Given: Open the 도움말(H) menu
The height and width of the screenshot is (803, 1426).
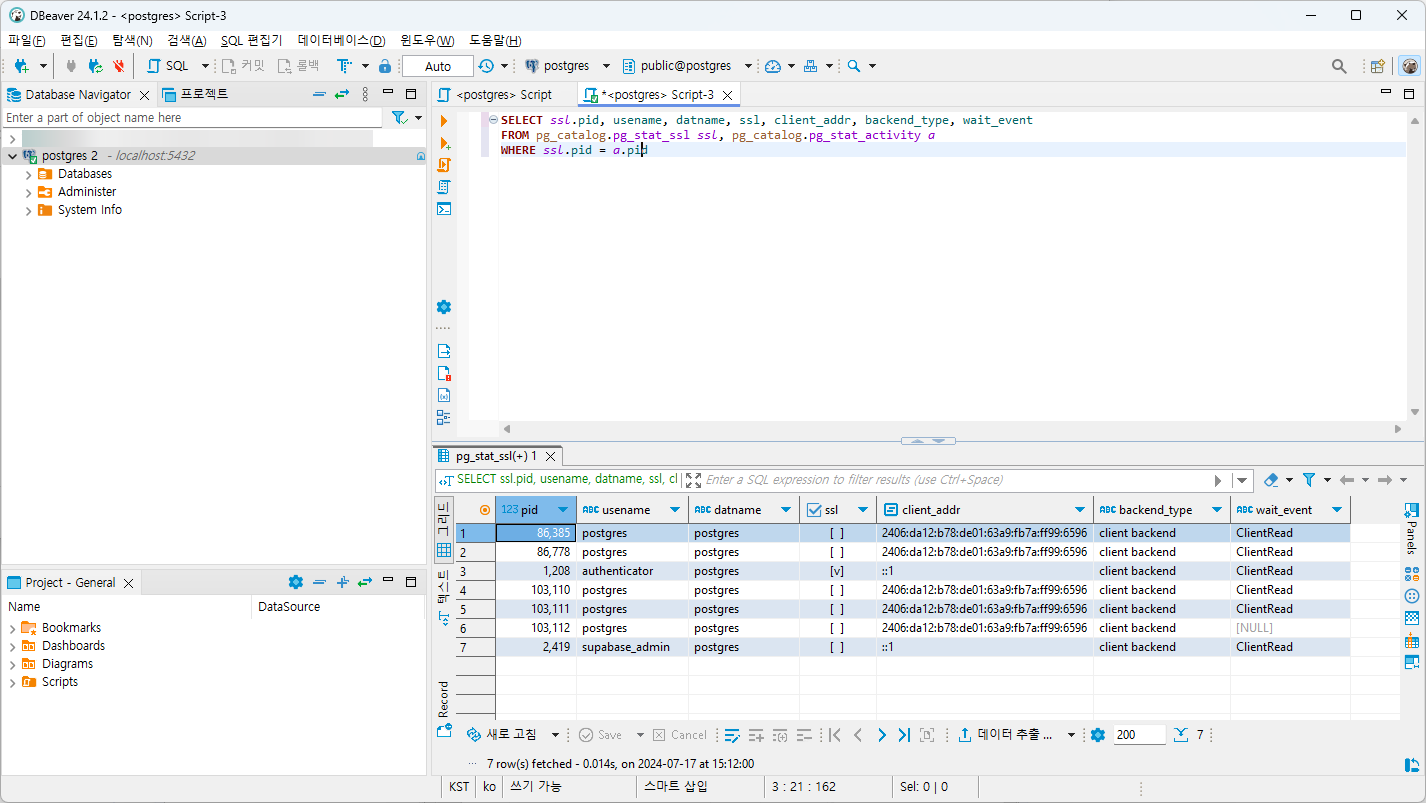Looking at the screenshot, I should 495,40.
